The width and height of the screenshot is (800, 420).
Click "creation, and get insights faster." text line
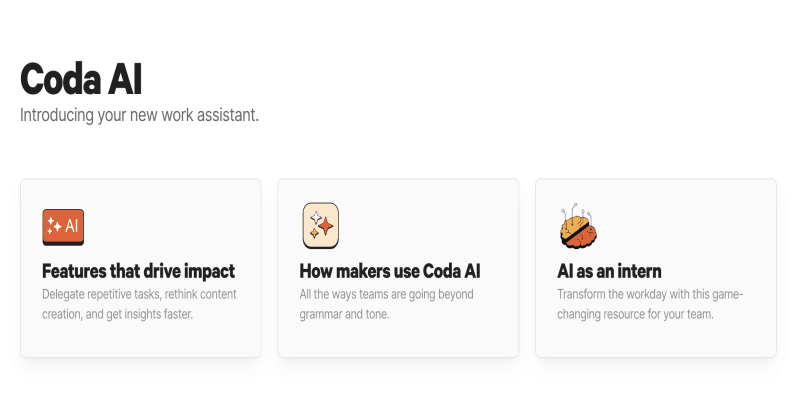coord(117,314)
